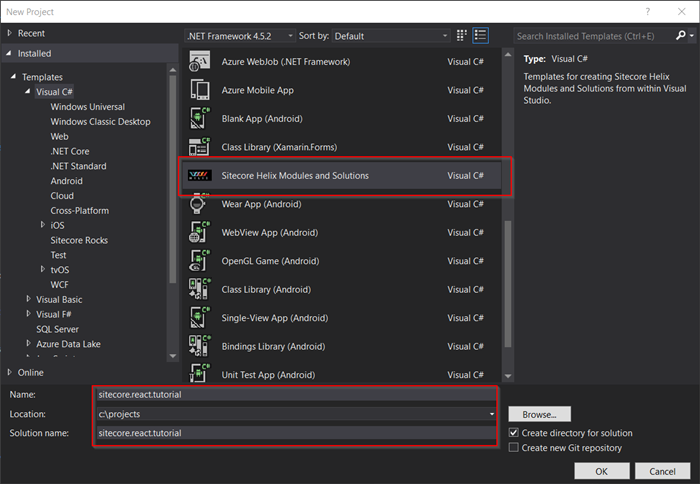Select Sitecore Helix Modules and Solutions template
Image resolution: width=700 pixels, height=484 pixels.
340,175
